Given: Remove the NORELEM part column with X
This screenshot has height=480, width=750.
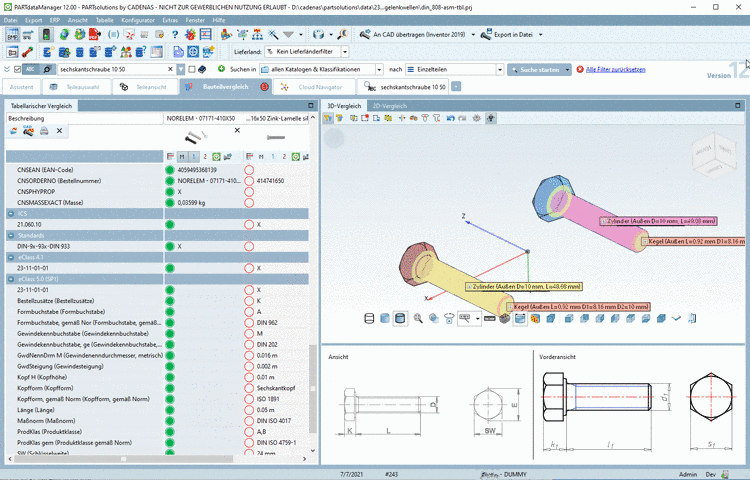Looking at the screenshot, I should [237, 130].
